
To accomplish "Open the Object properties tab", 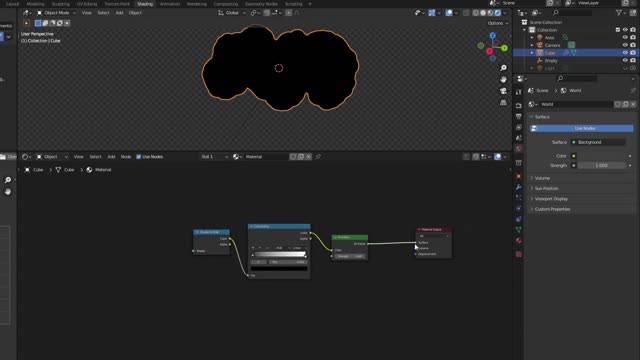I will pos(518,176).
